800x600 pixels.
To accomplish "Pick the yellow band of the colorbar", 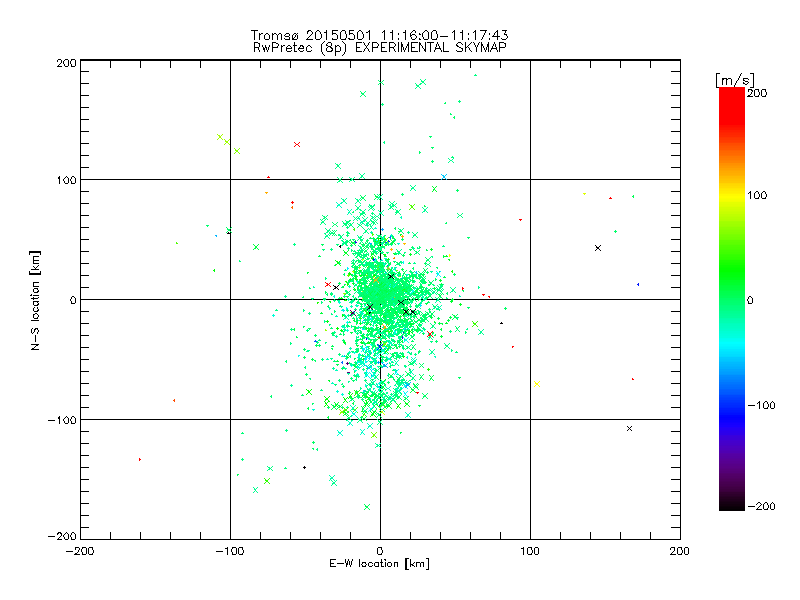I will point(732,195).
